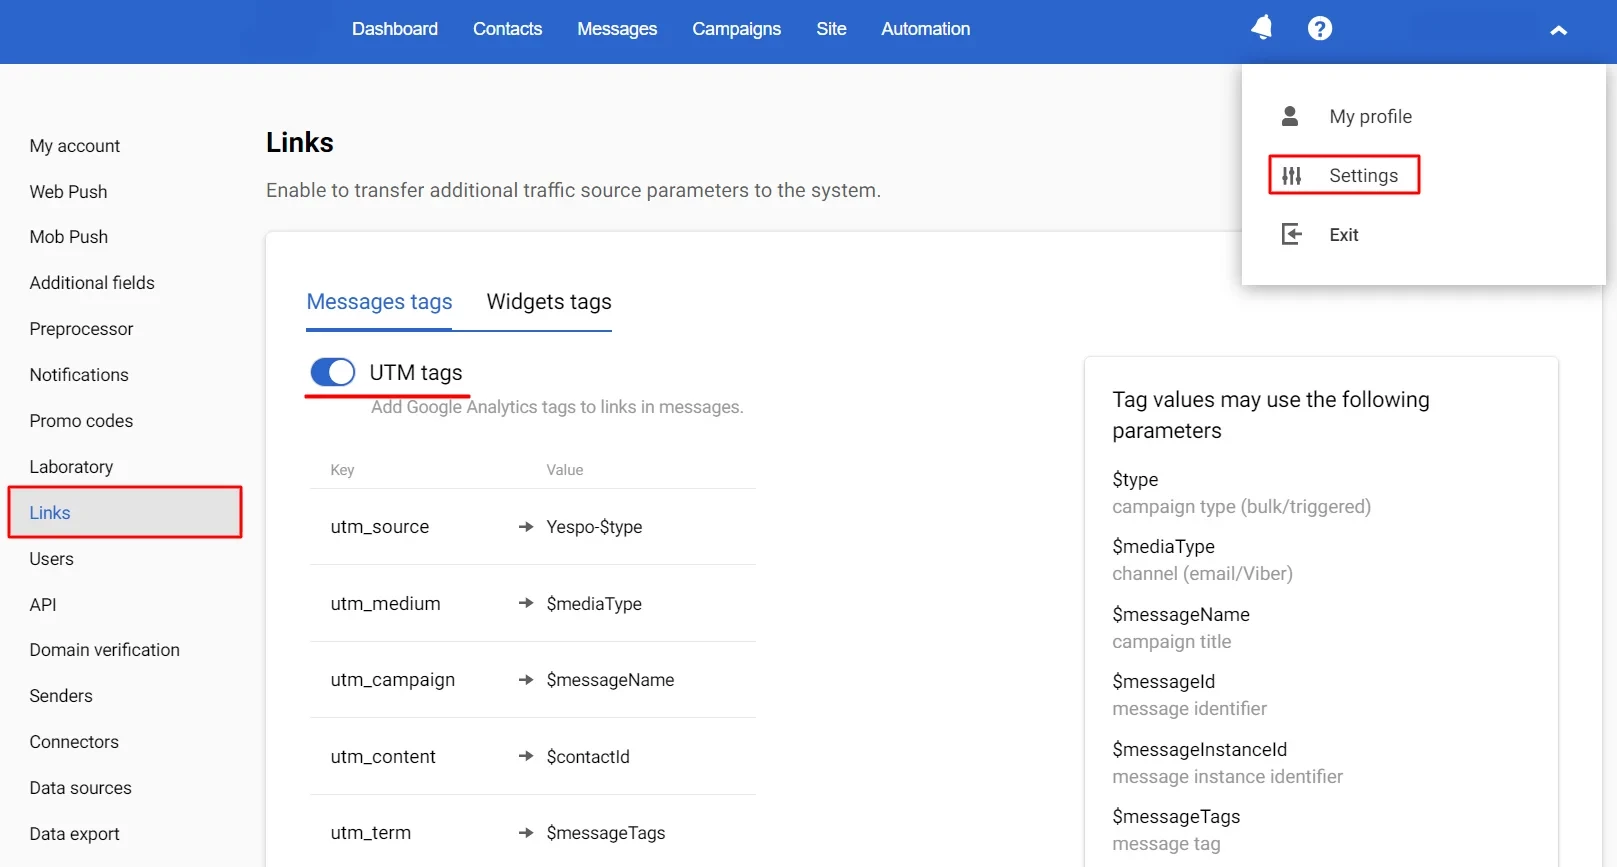
Task: Select Links in sidebar
Action: tap(125, 512)
